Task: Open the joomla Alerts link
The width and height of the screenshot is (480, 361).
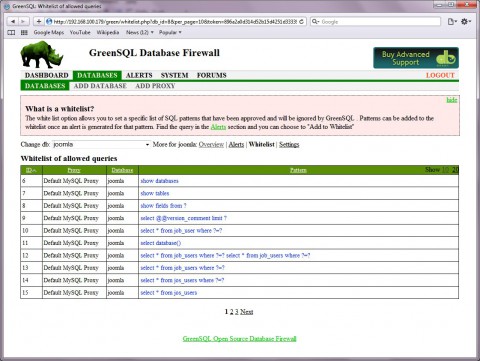Action: (236, 144)
